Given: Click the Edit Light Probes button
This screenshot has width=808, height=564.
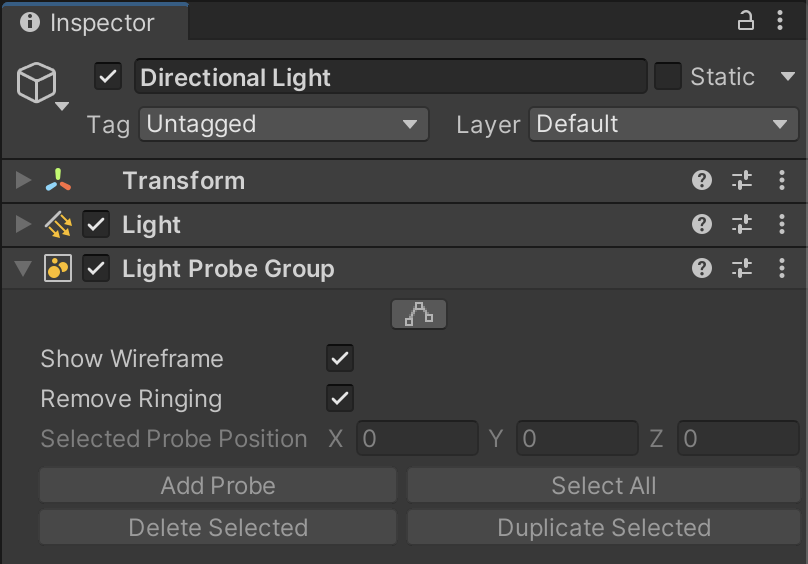Looking at the screenshot, I should point(418,315).
